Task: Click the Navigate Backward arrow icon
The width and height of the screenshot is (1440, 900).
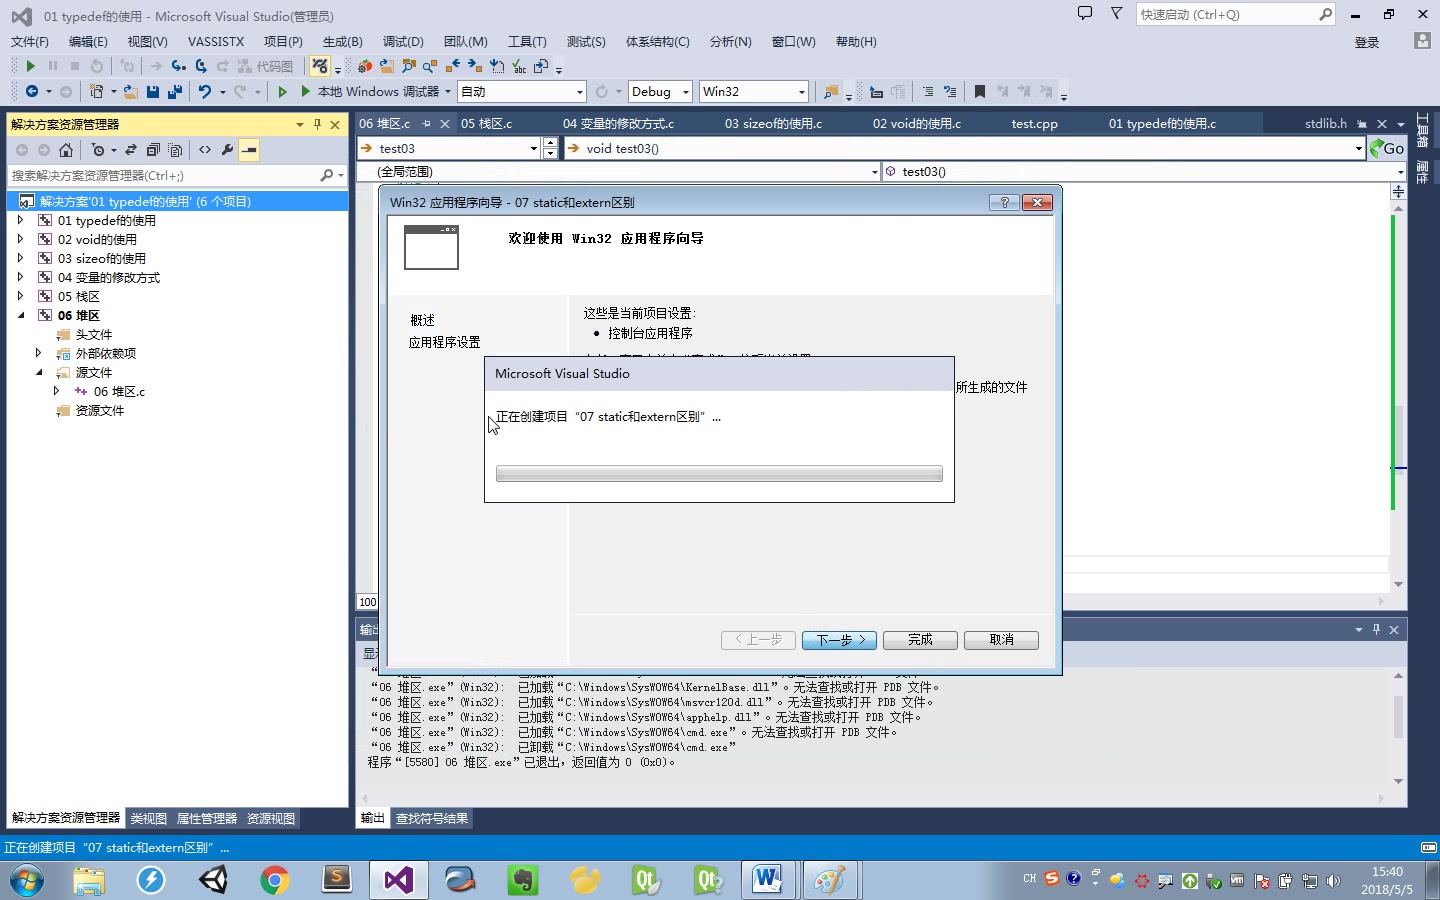Action: (x=32, y=91)
